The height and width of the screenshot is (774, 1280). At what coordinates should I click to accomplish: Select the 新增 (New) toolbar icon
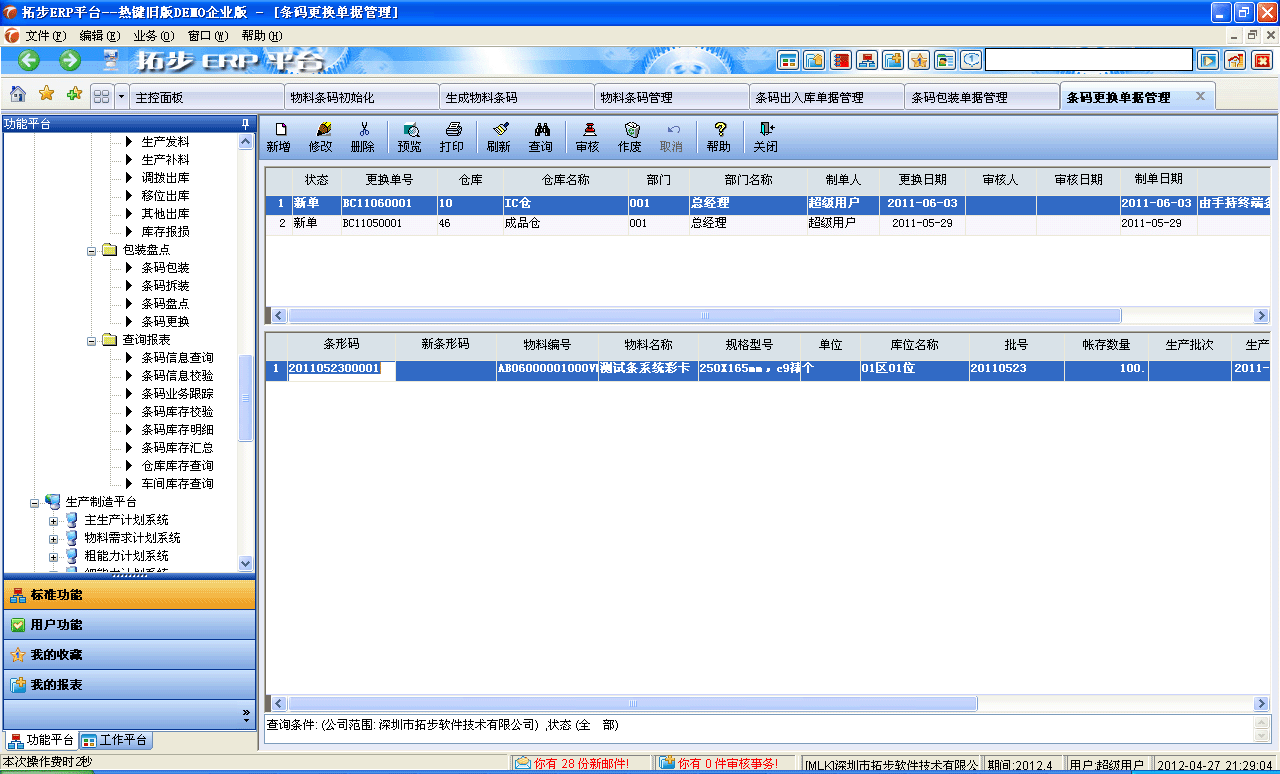[x=281, y=137]
